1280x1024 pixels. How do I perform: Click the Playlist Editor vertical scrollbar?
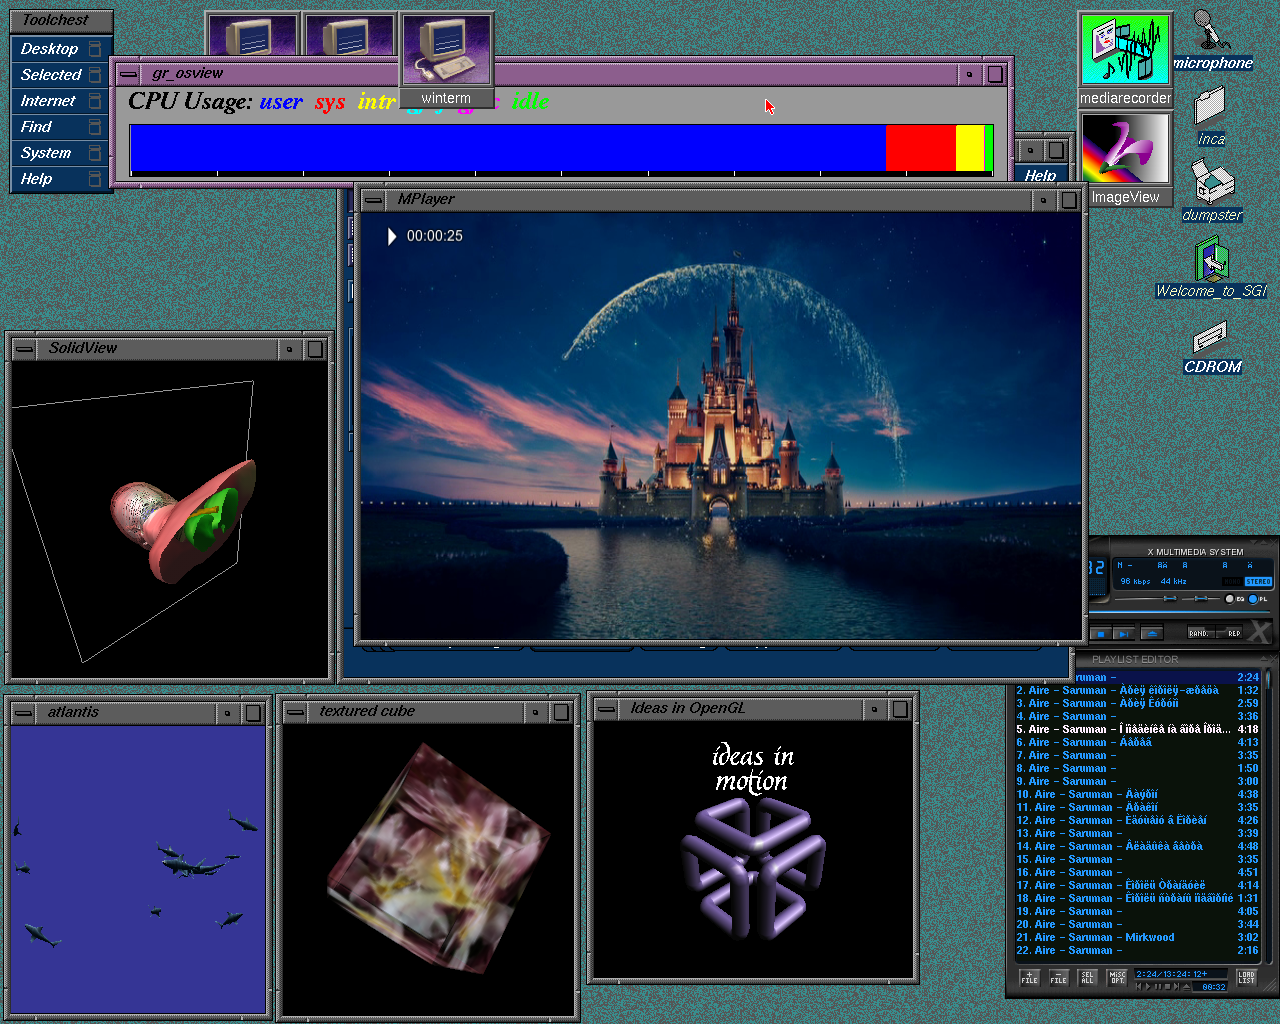[x=1268, y=815]
